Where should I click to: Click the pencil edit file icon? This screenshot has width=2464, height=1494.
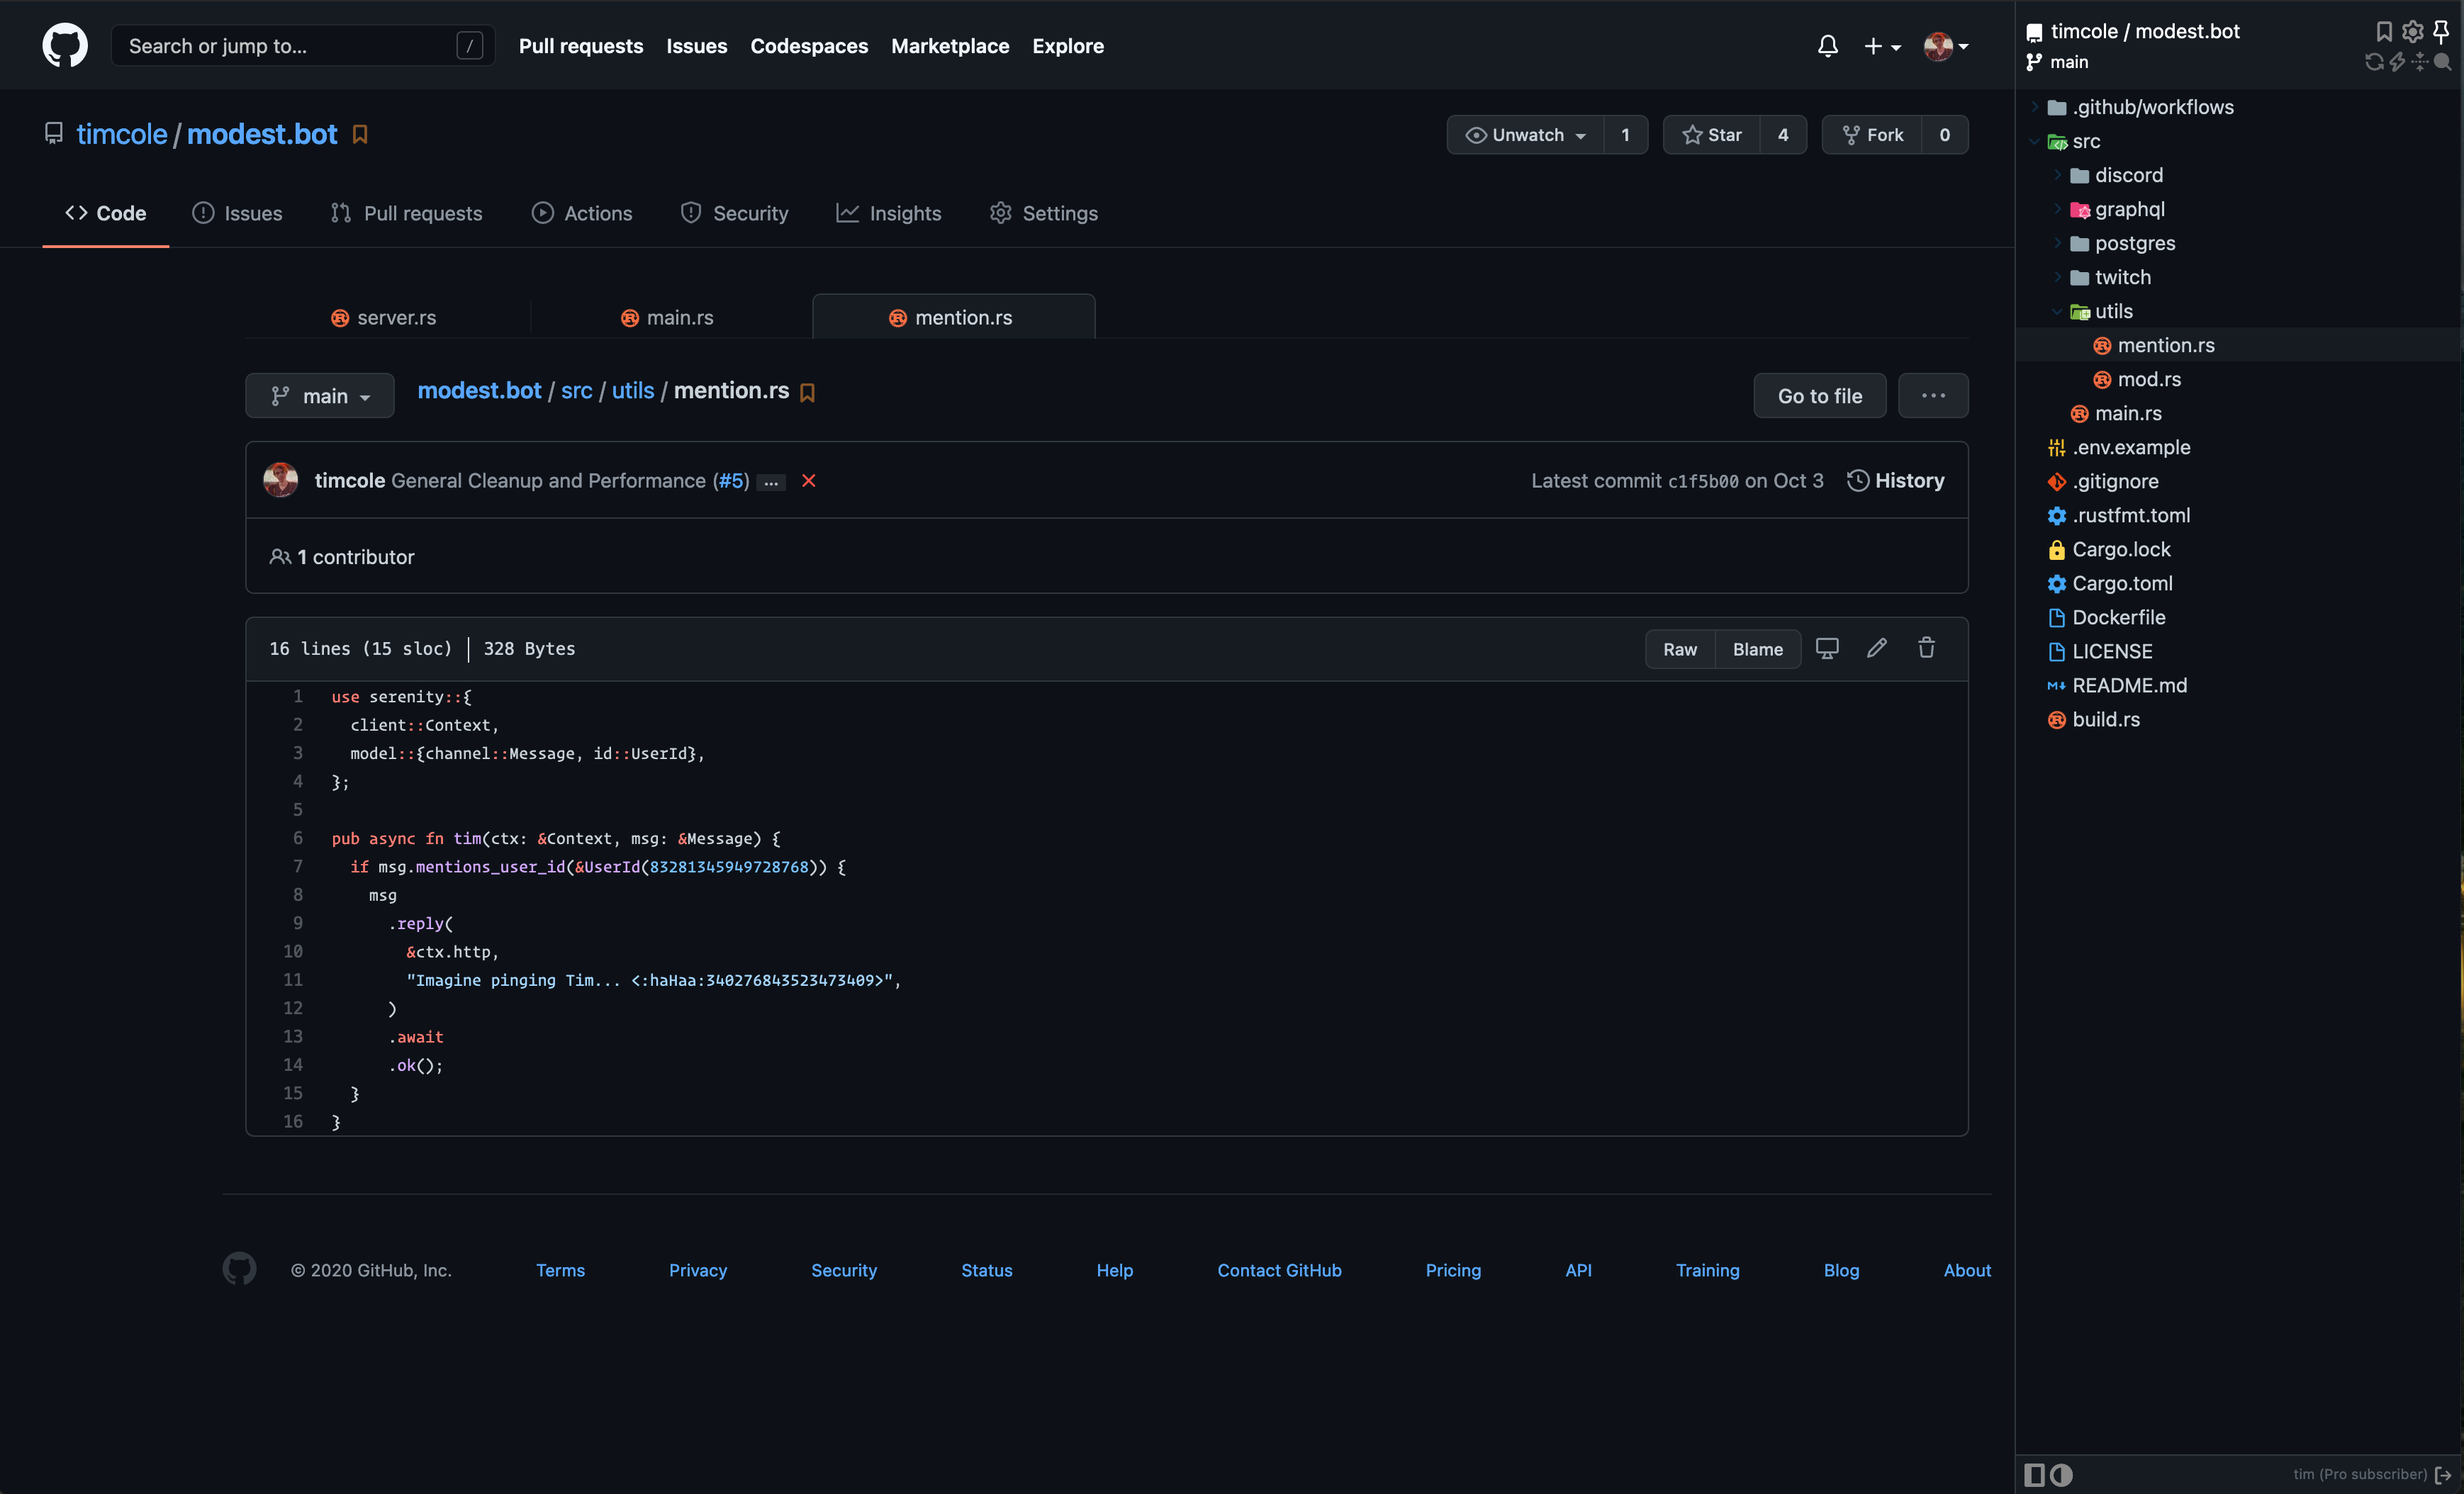1877,648
